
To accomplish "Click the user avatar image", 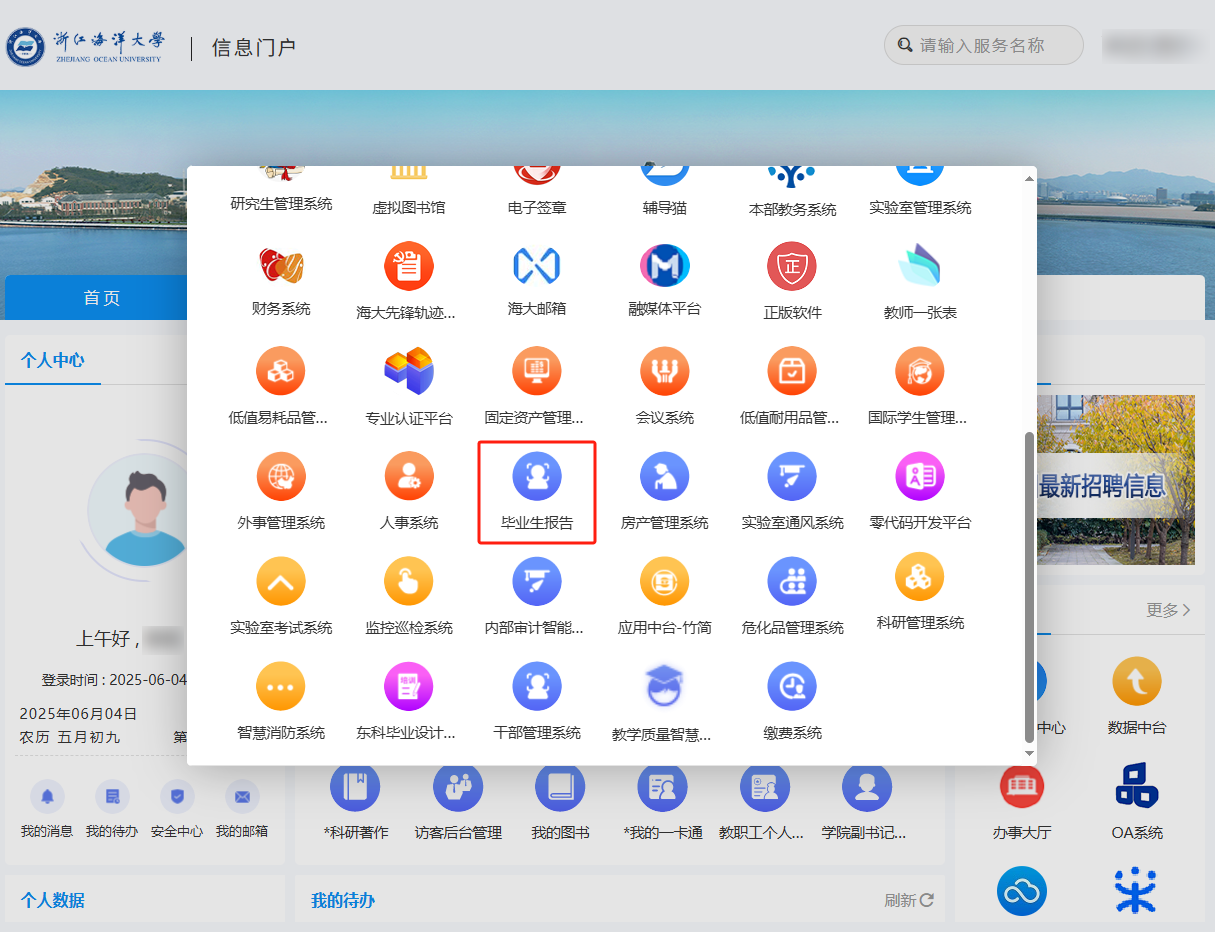I will click(x=140, y=508).
